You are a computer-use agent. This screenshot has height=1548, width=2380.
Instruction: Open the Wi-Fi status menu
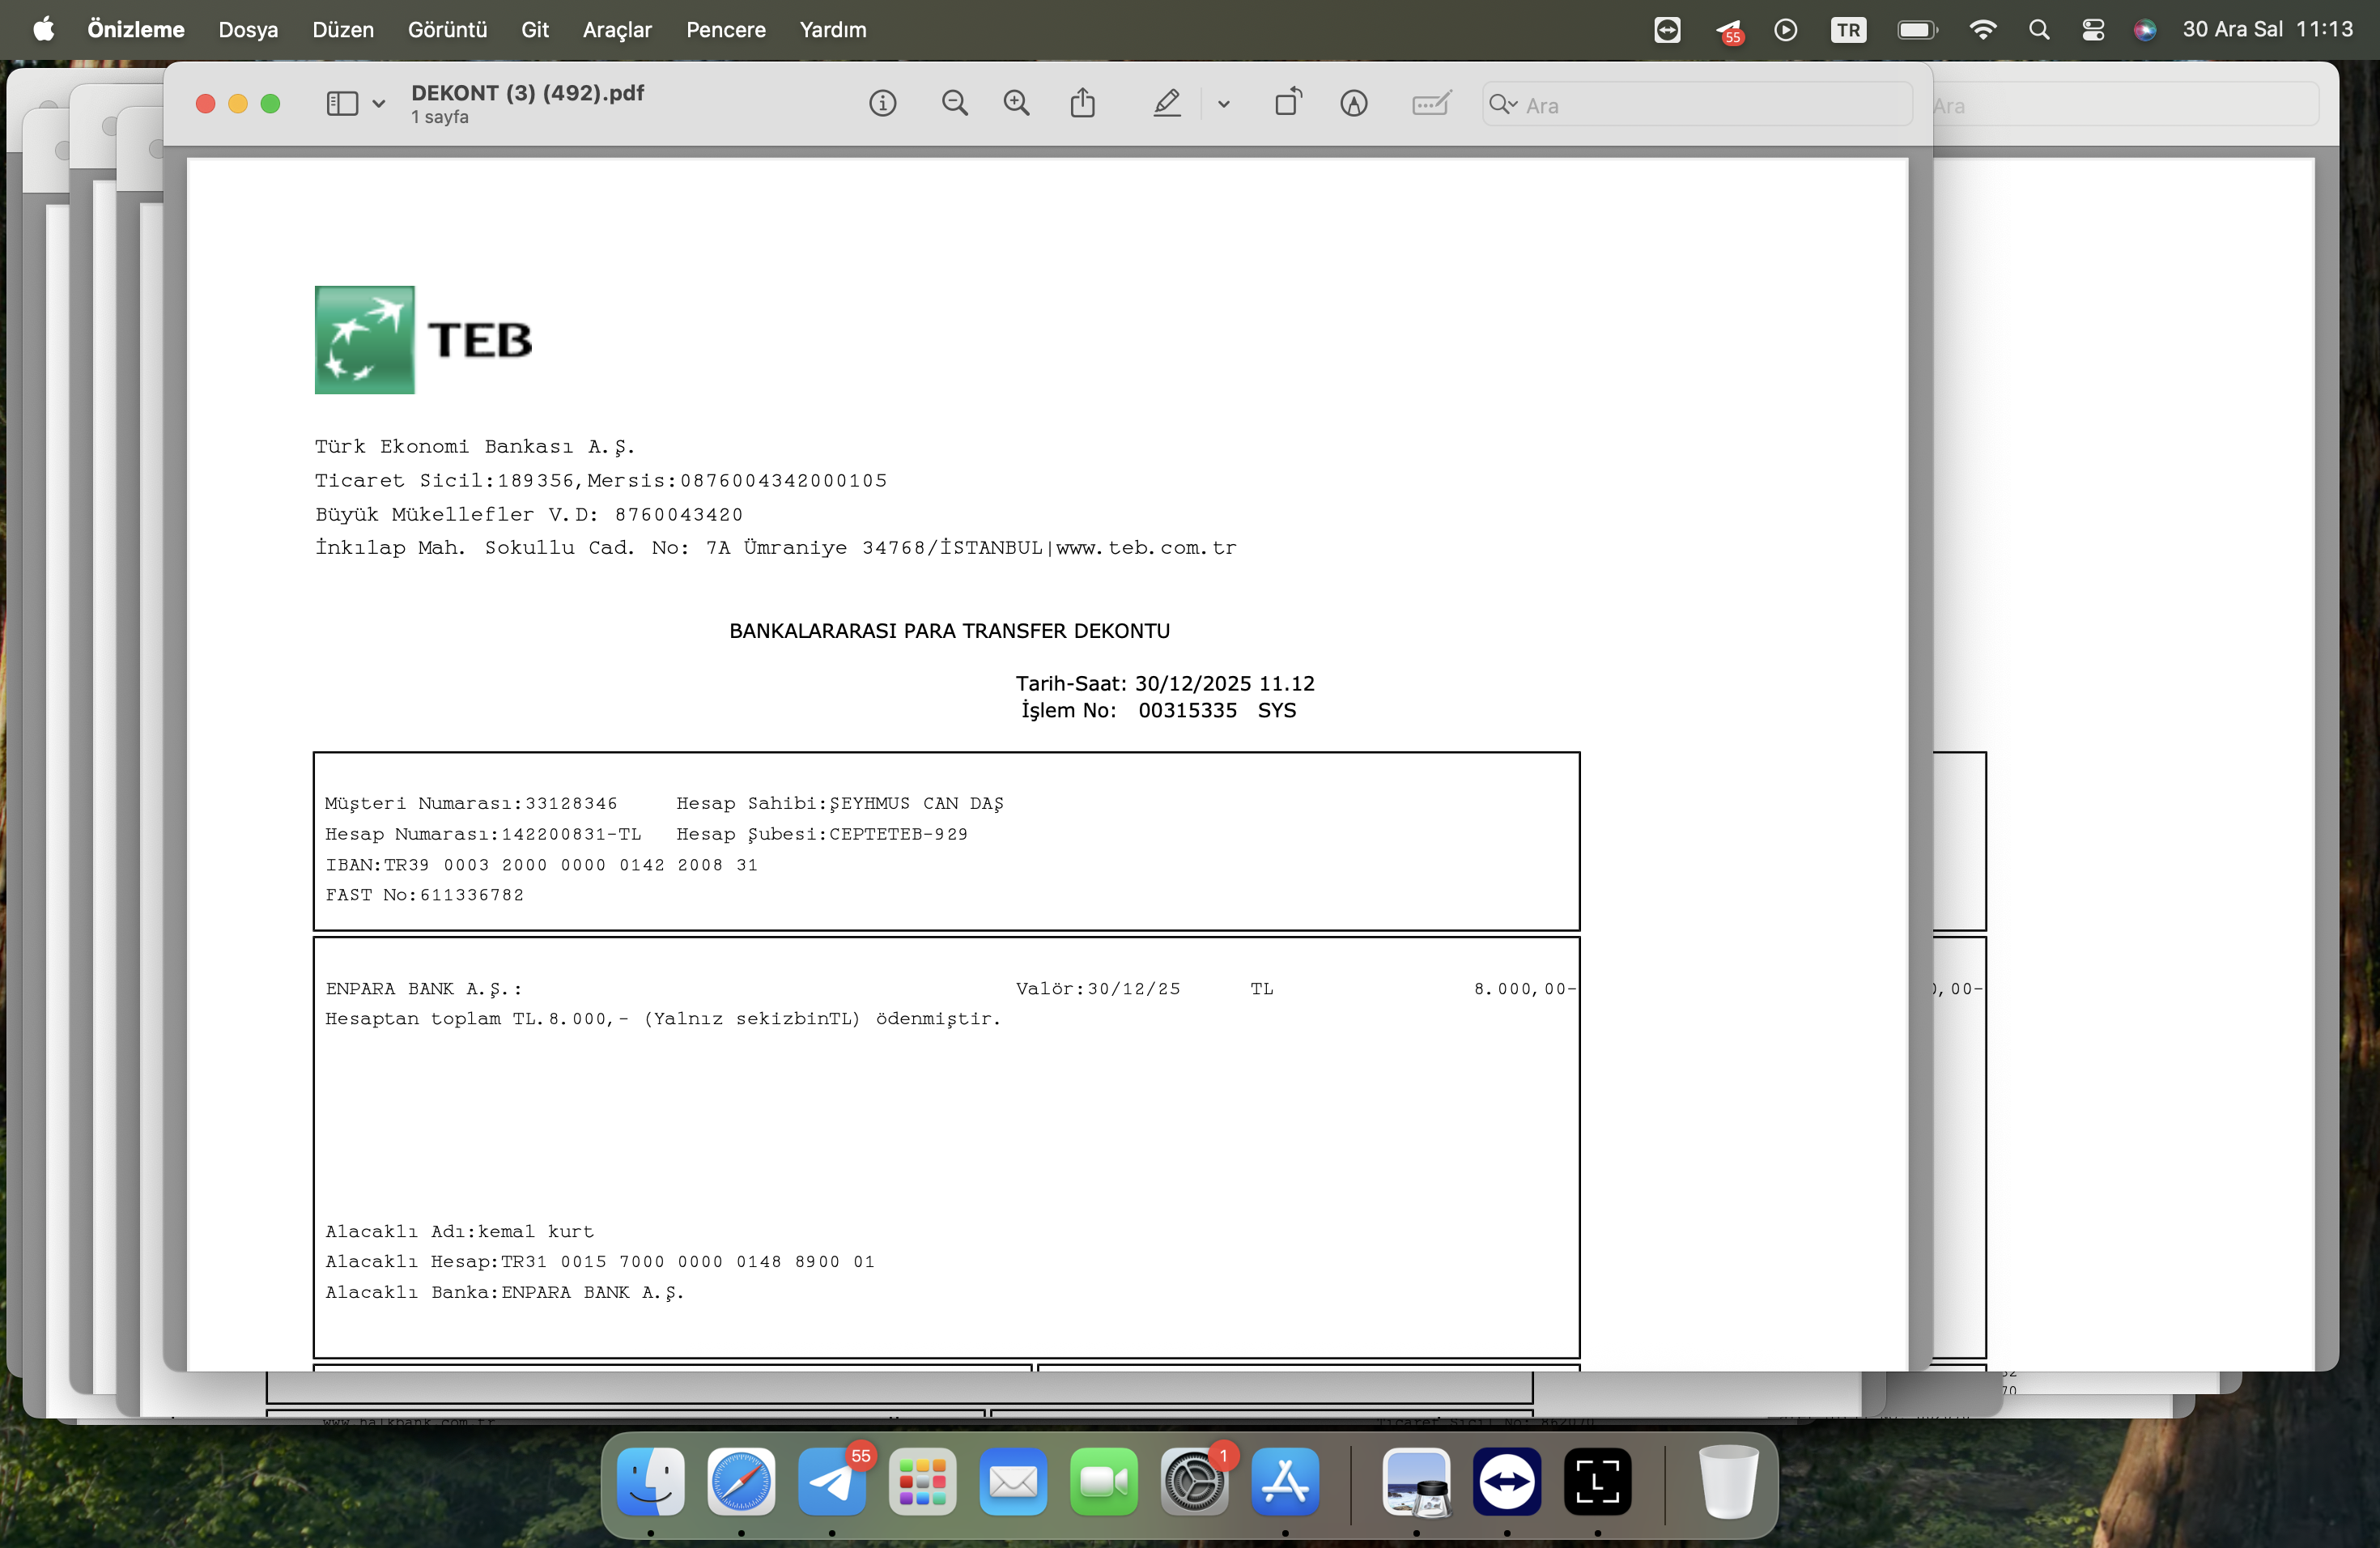(1982, 30)
